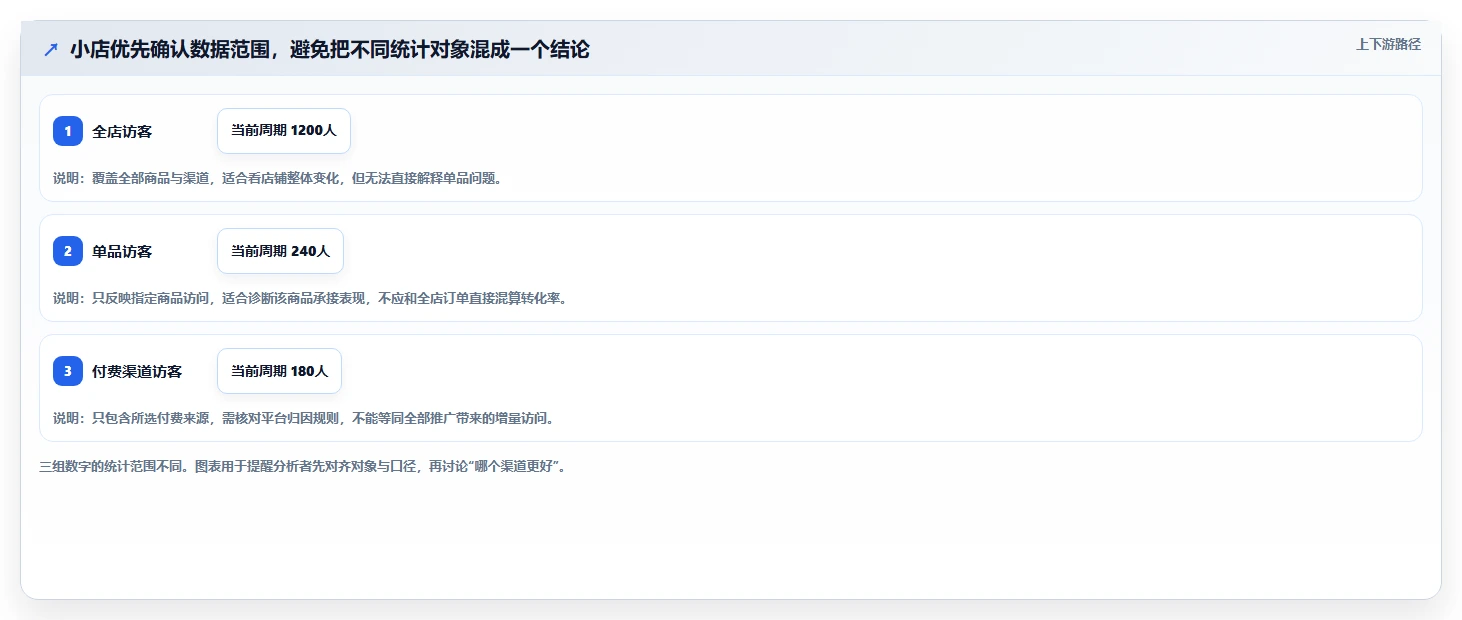The height and width of the screenshot is (620, 1462).
Task: Select the 付费渠道访客 label
Action: point(137,371)
